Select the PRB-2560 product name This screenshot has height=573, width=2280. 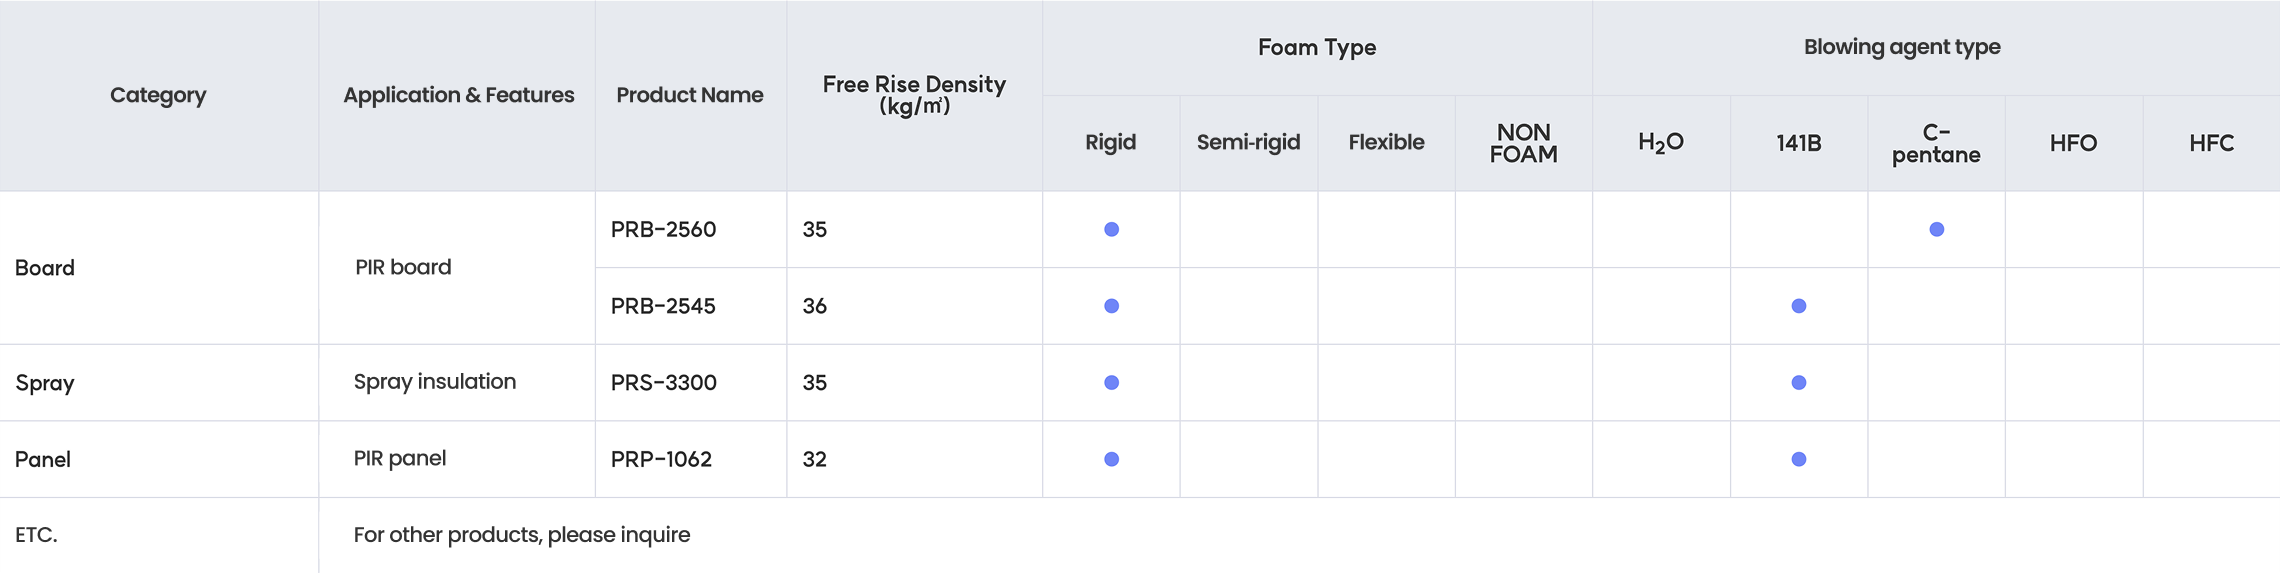pyautogui.click(x=663, y=229)
